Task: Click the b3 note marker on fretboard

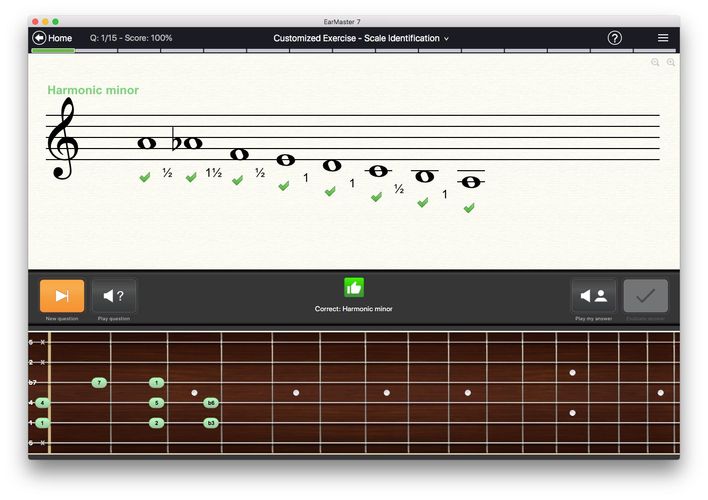Action: tap(211, 423)
